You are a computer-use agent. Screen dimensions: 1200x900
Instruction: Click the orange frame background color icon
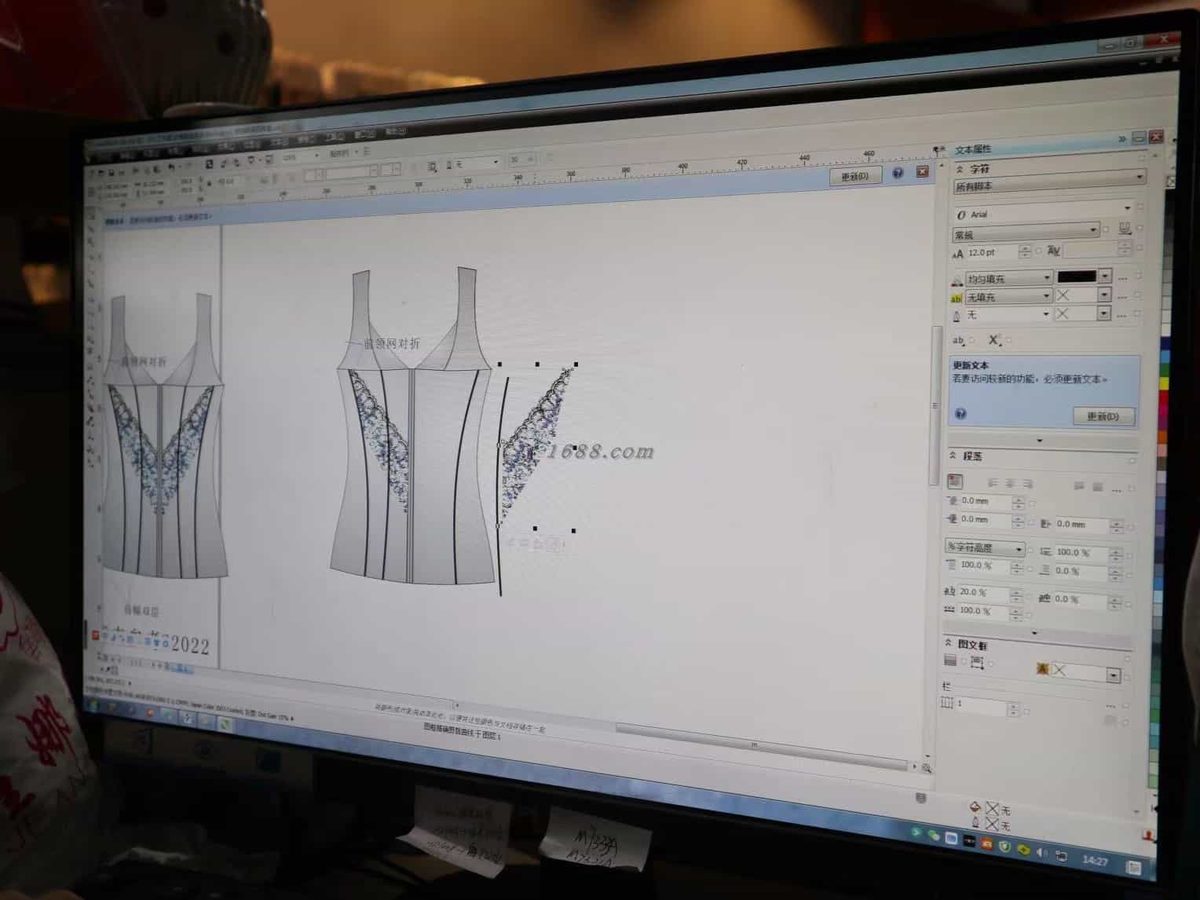(1043, 668)
